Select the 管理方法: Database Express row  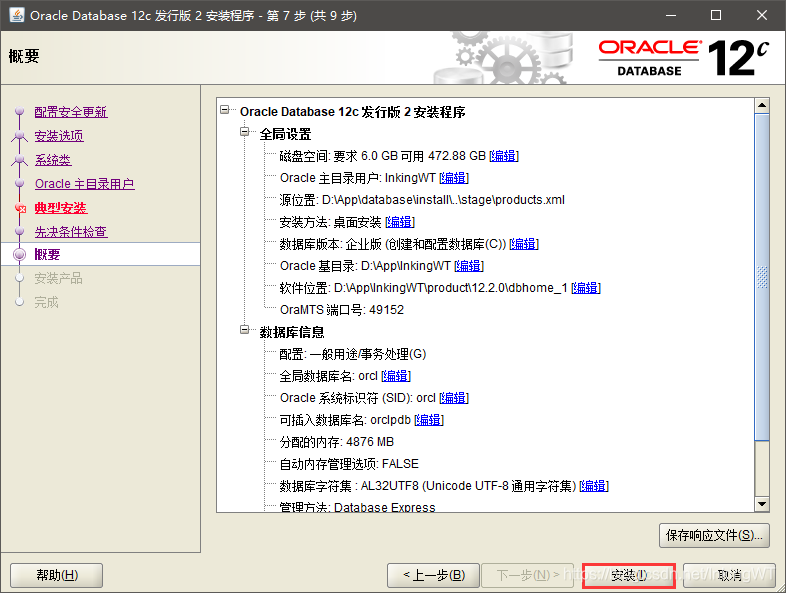(x=357, y=507)
